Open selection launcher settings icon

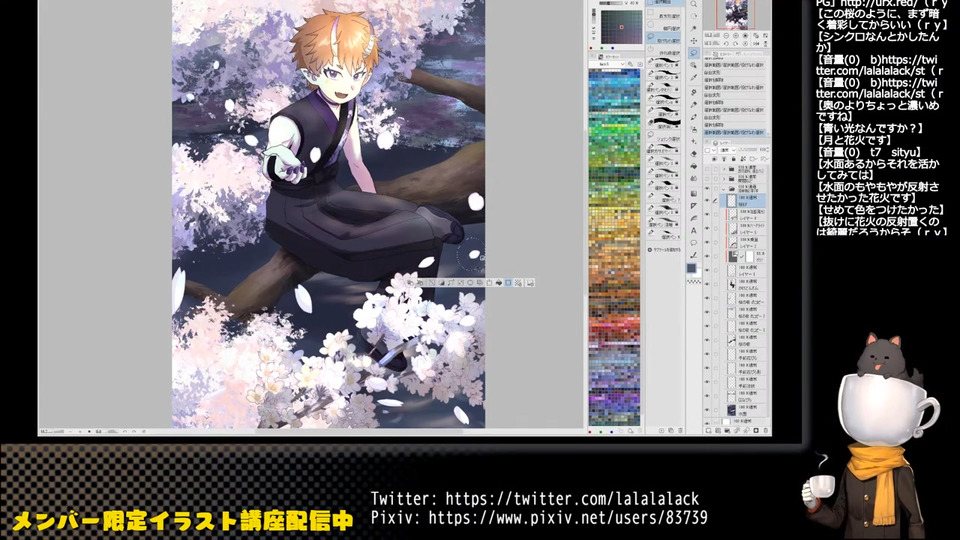tap(530, 283)
